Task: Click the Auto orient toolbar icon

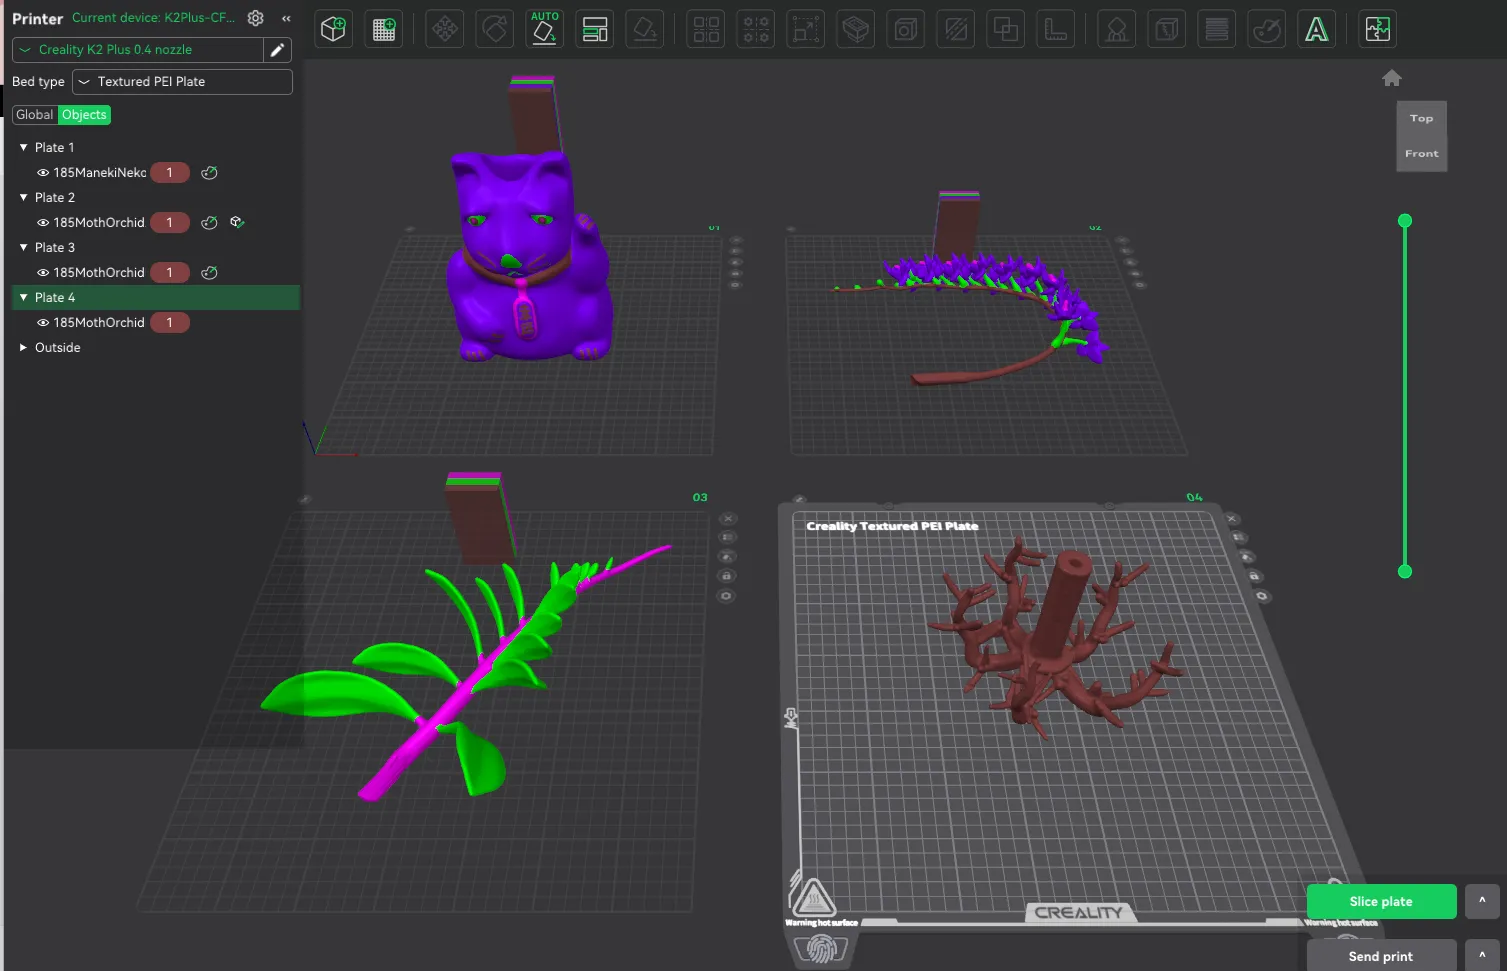Action: [544, 30]
